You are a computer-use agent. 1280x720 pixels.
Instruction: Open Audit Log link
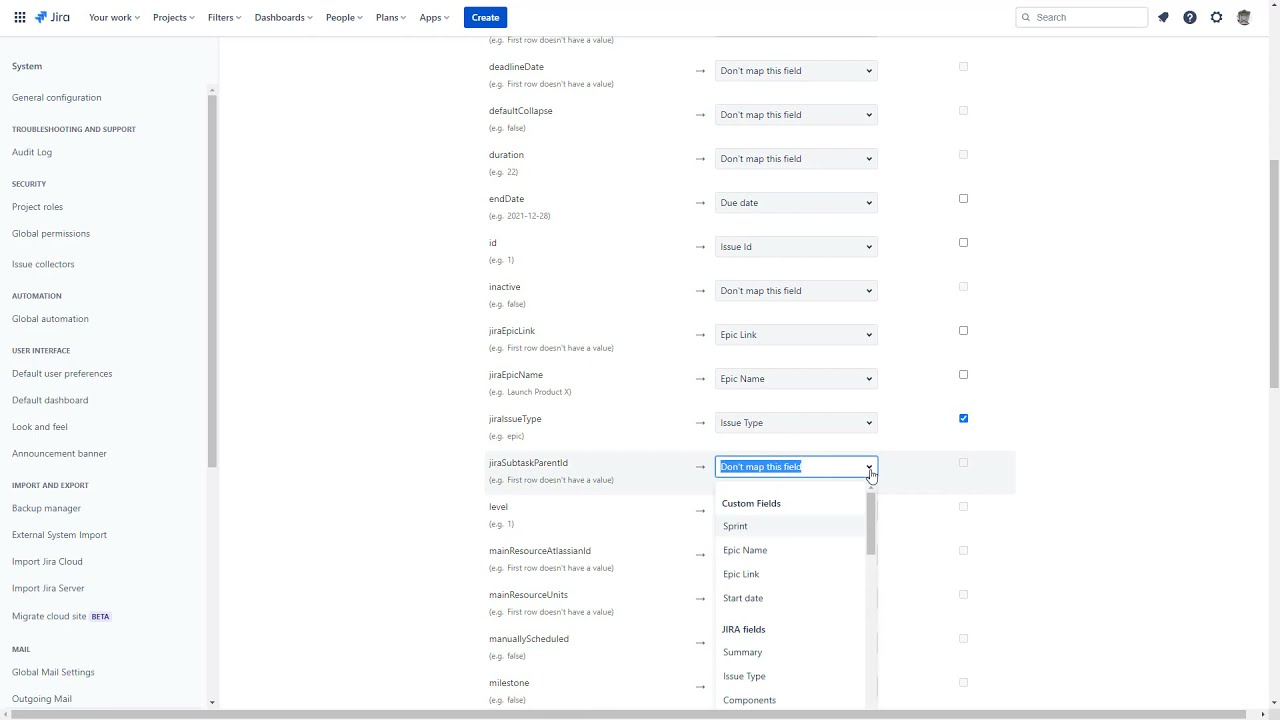pyautogui.click(x=32, y=152)
